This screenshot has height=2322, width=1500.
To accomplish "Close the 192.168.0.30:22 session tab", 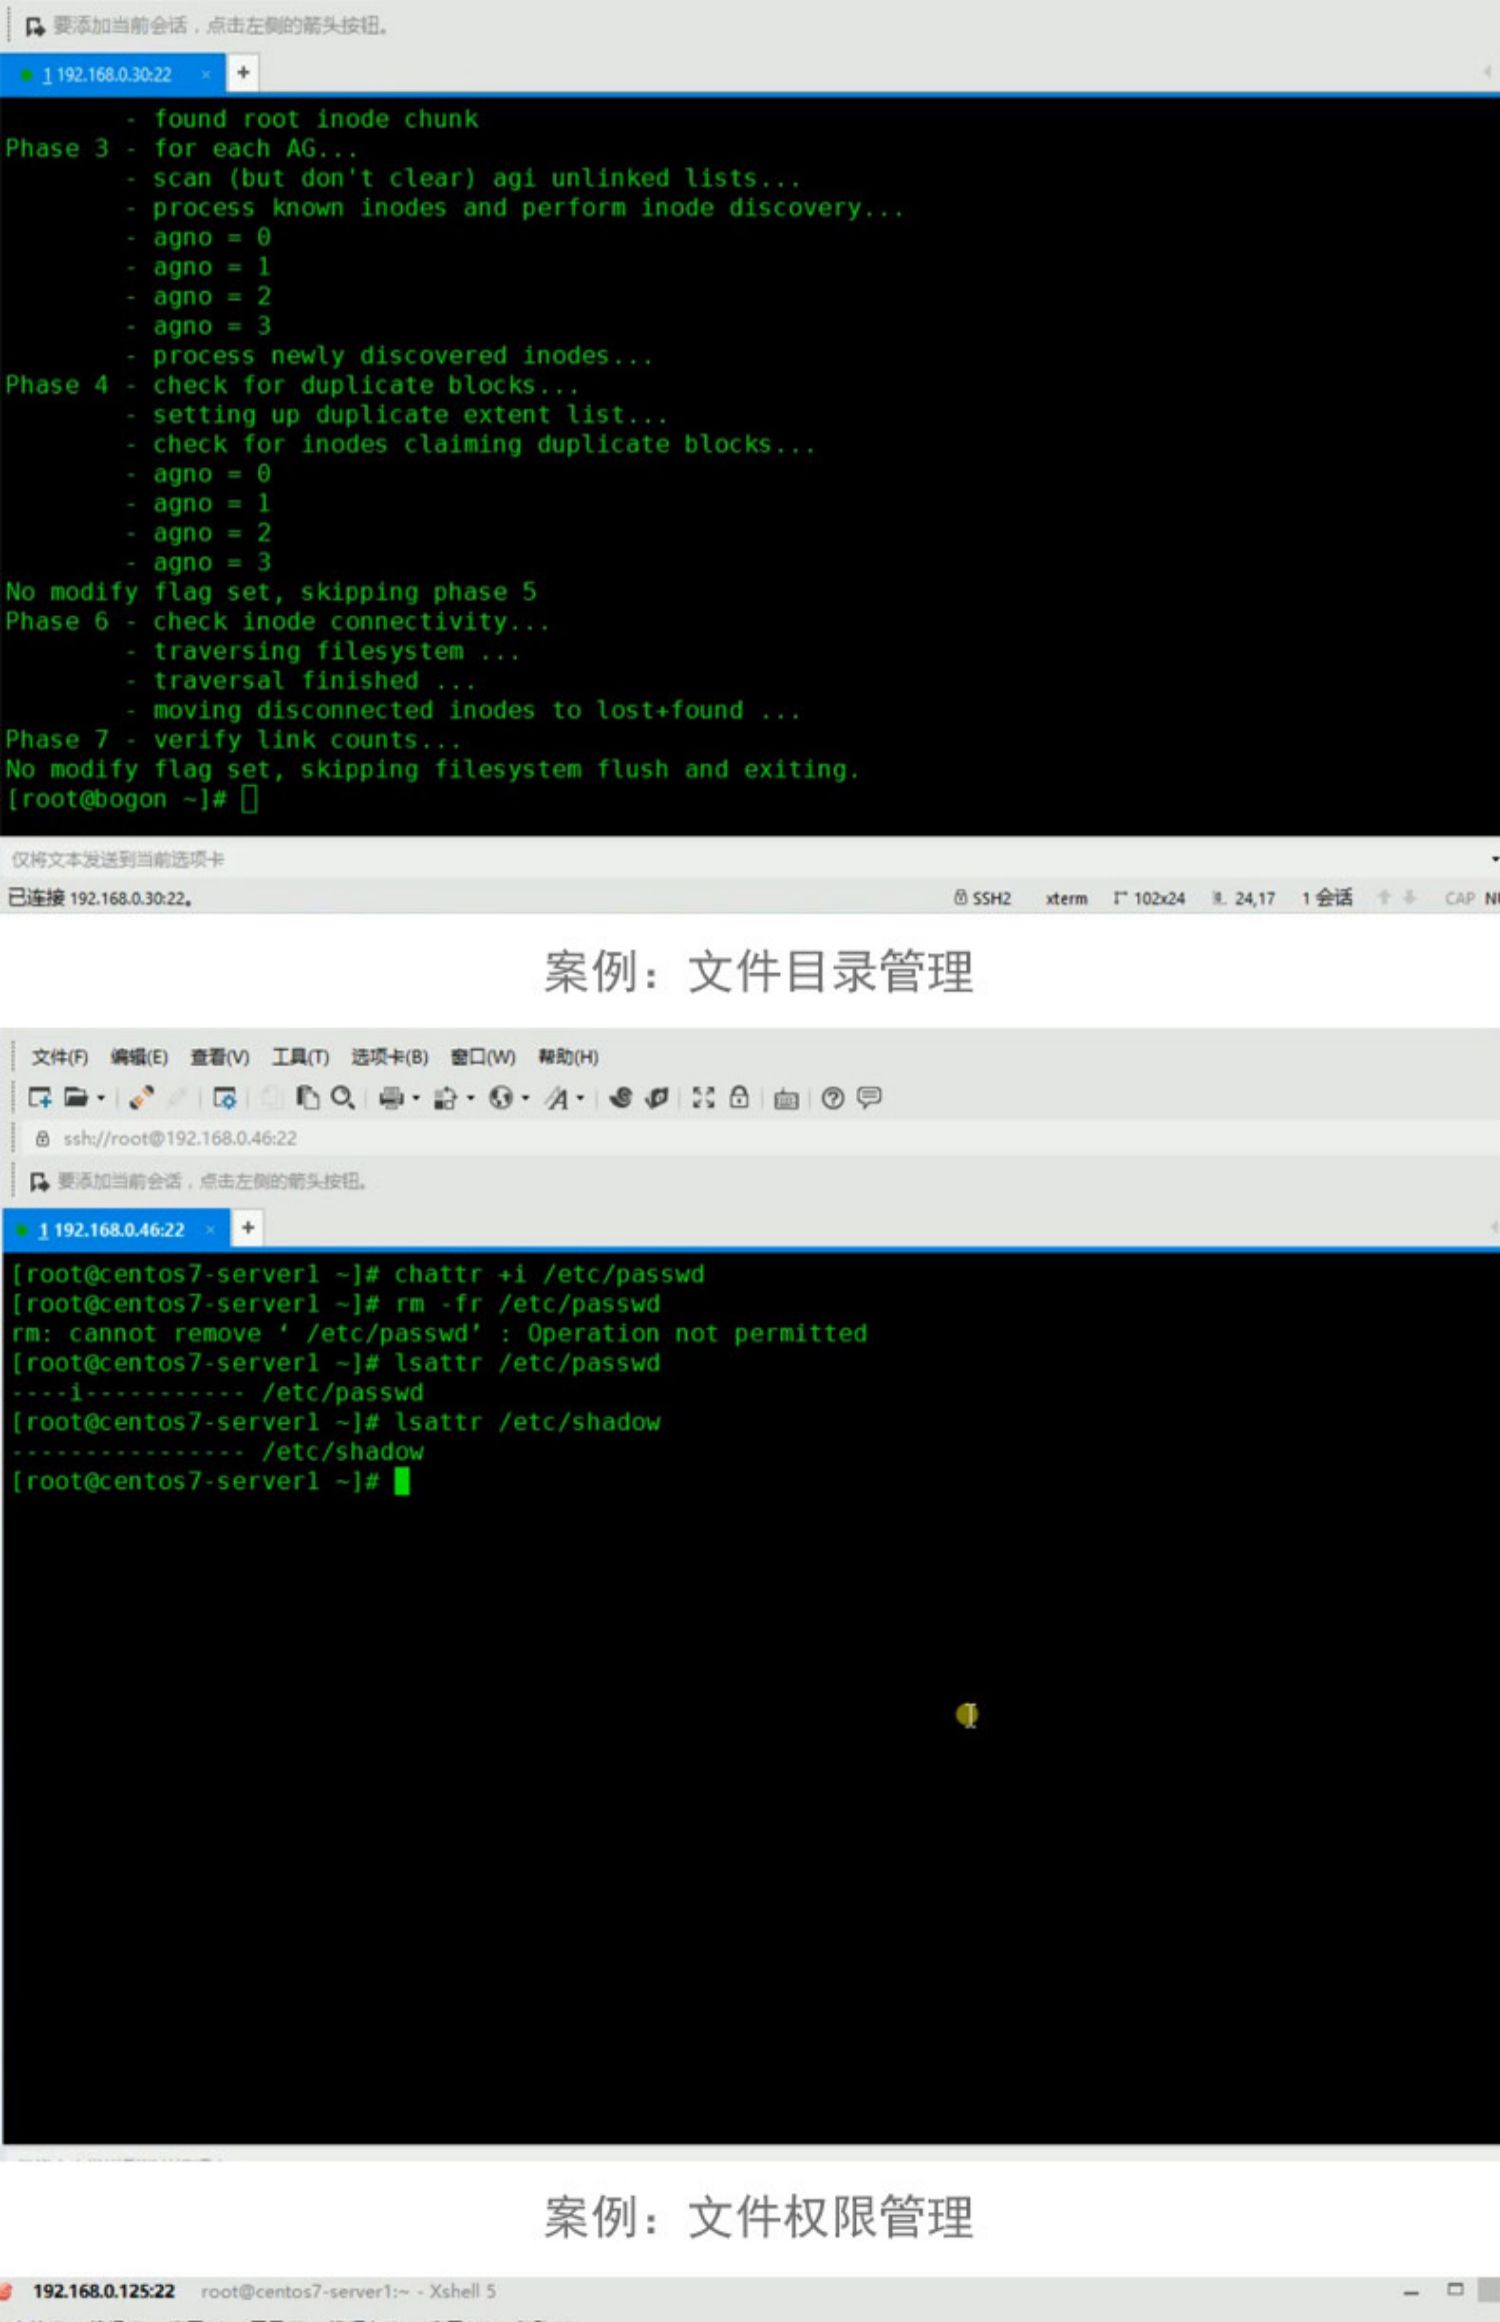I will click(206, 75).
